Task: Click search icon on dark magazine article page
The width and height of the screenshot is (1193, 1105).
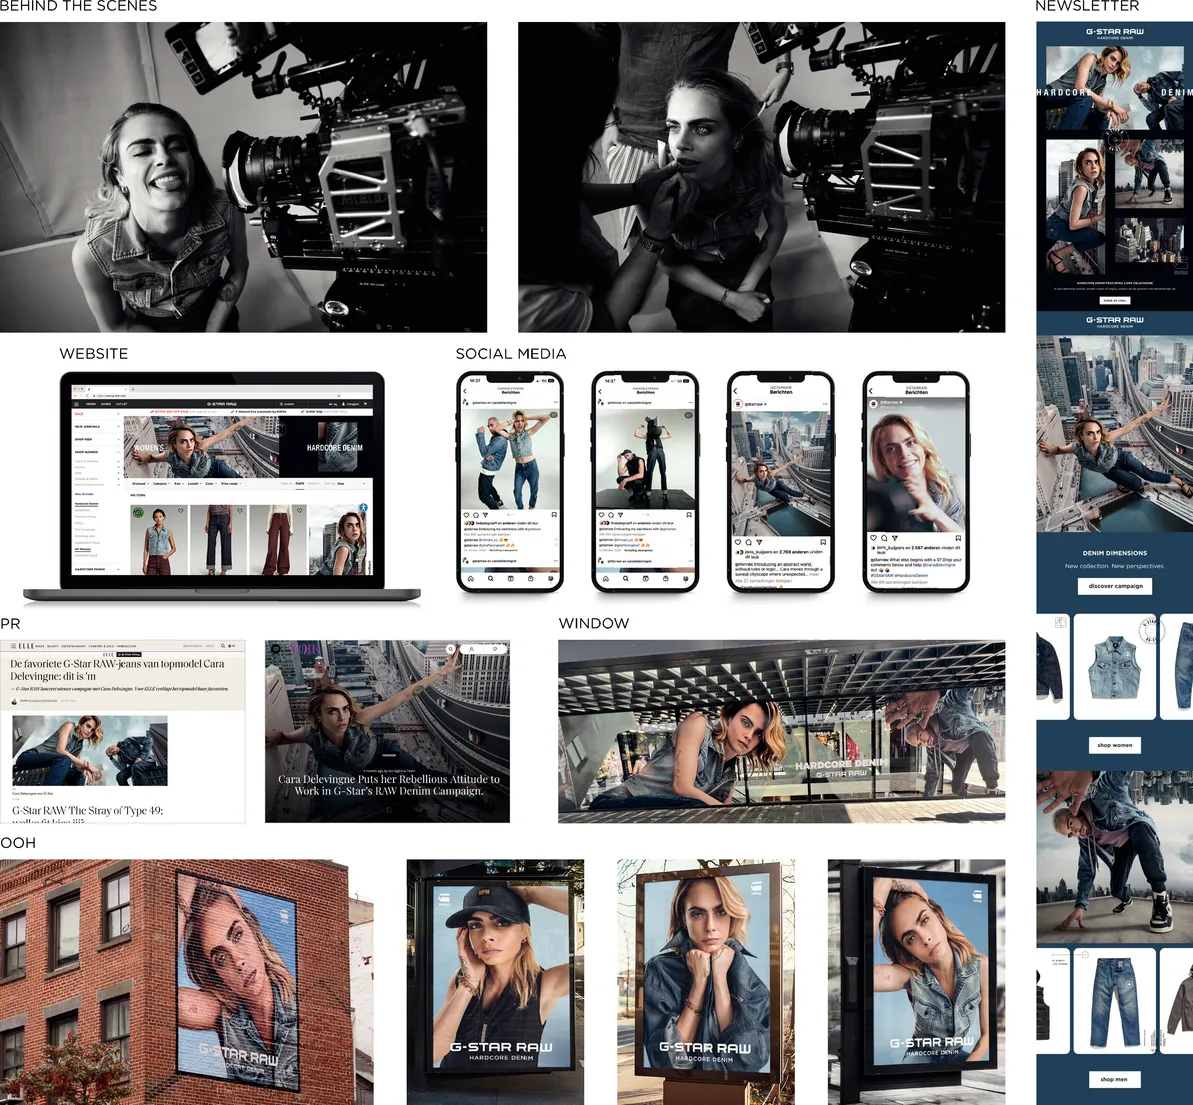Action: click(x=451, y=649)
